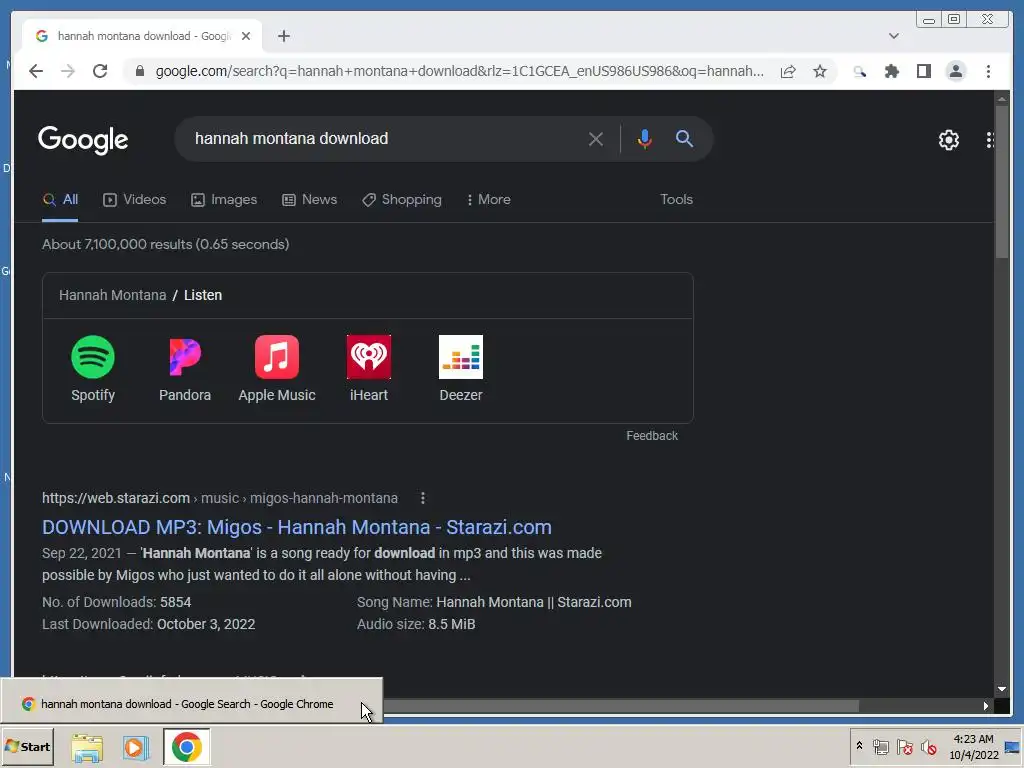The height and width of the screenshot is (768, 1024).
Task: Open the Starazi DOWNLOAD MP3 Migos result
Action: [296, 527]
